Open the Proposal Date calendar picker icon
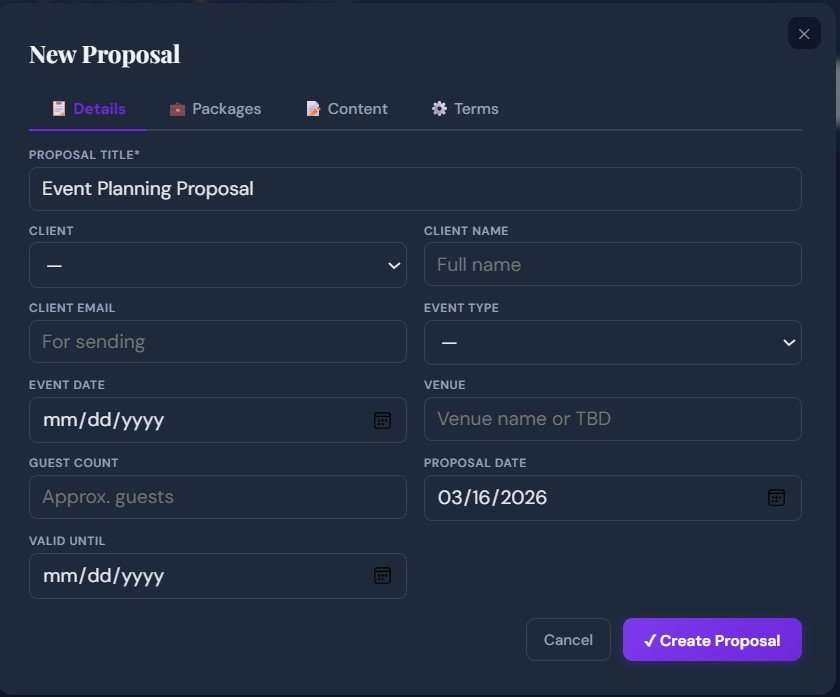Image resolution: width=840 pixels, height=697 pixels. [x=777, y=497]
